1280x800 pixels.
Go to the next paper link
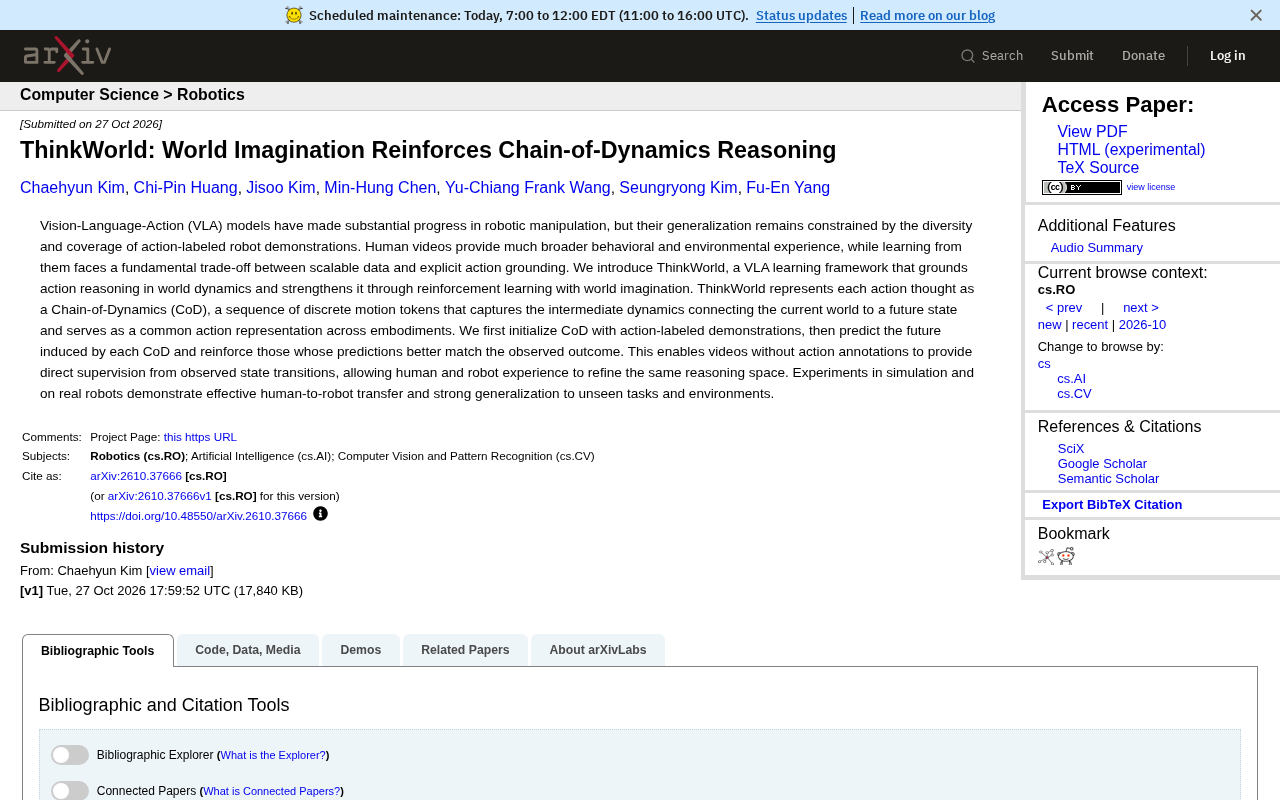[x=1141, y=308]
